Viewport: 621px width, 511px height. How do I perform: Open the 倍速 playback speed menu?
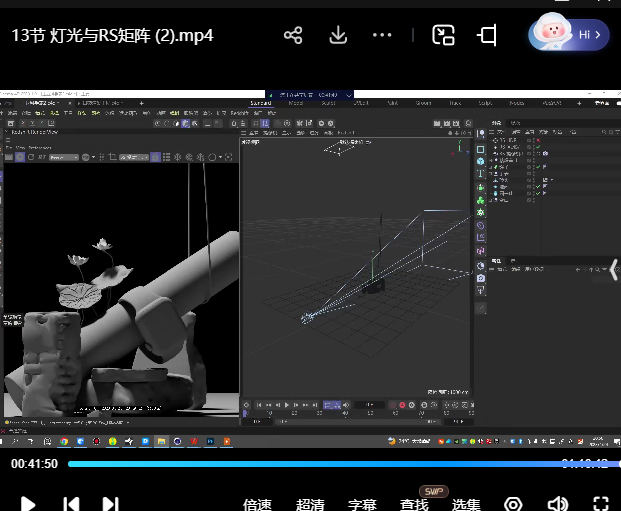pyautogui.click(x=257, y=504)
